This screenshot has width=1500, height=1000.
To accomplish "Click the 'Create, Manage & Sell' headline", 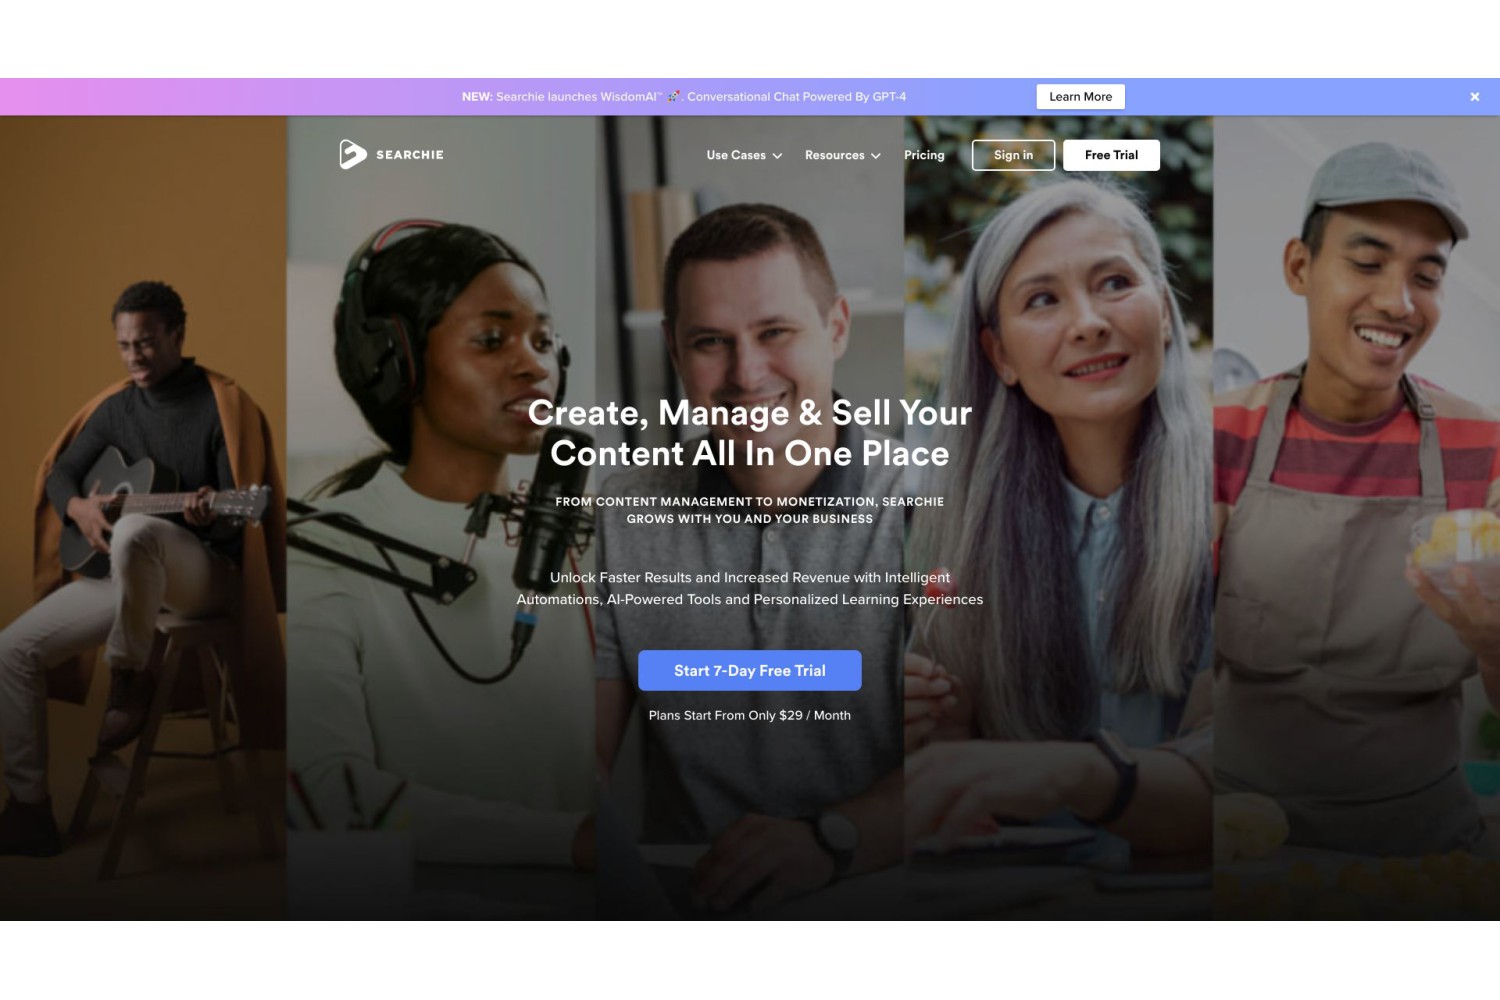I will [x=750, y=433].
